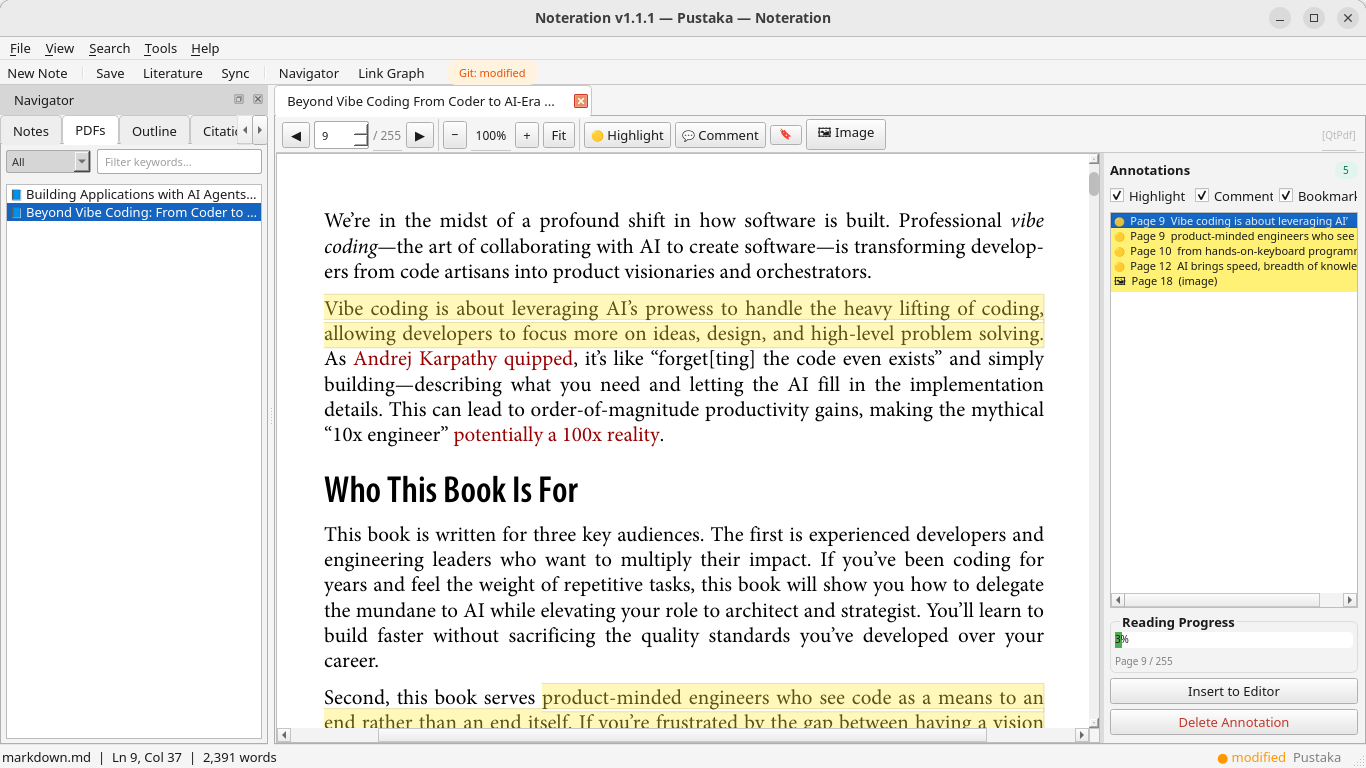Select Page 12 AI brings speed annotation
1366x768 pixels.
click(1233, 266)
